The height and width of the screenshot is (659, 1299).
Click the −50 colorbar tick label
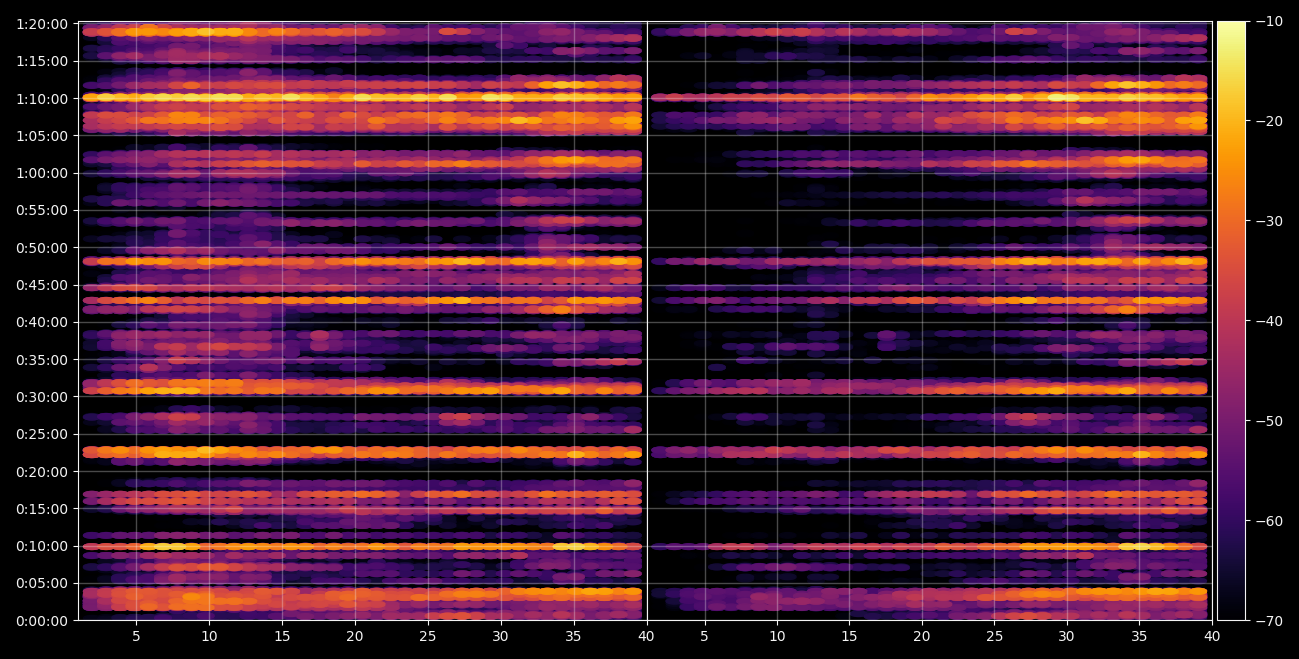coord(1268,421)
